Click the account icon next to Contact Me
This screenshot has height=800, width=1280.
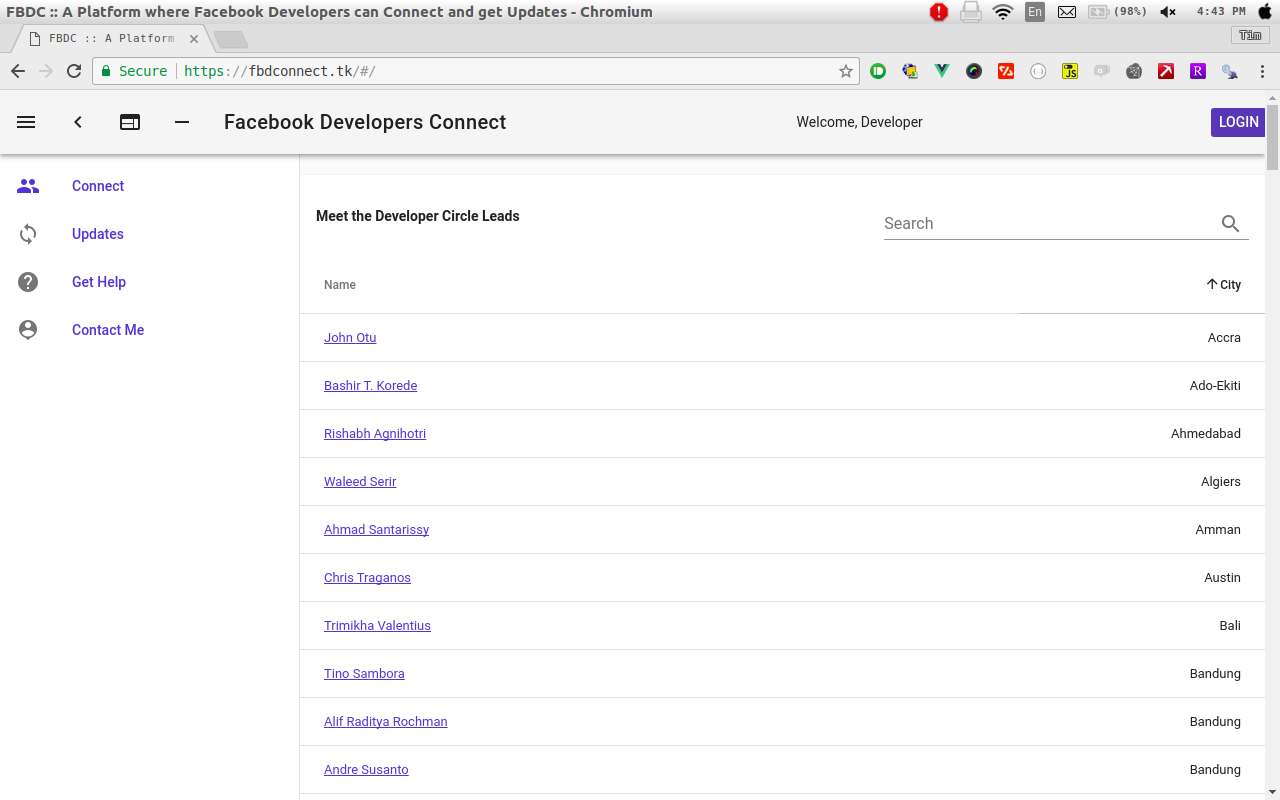coord(28,330)
